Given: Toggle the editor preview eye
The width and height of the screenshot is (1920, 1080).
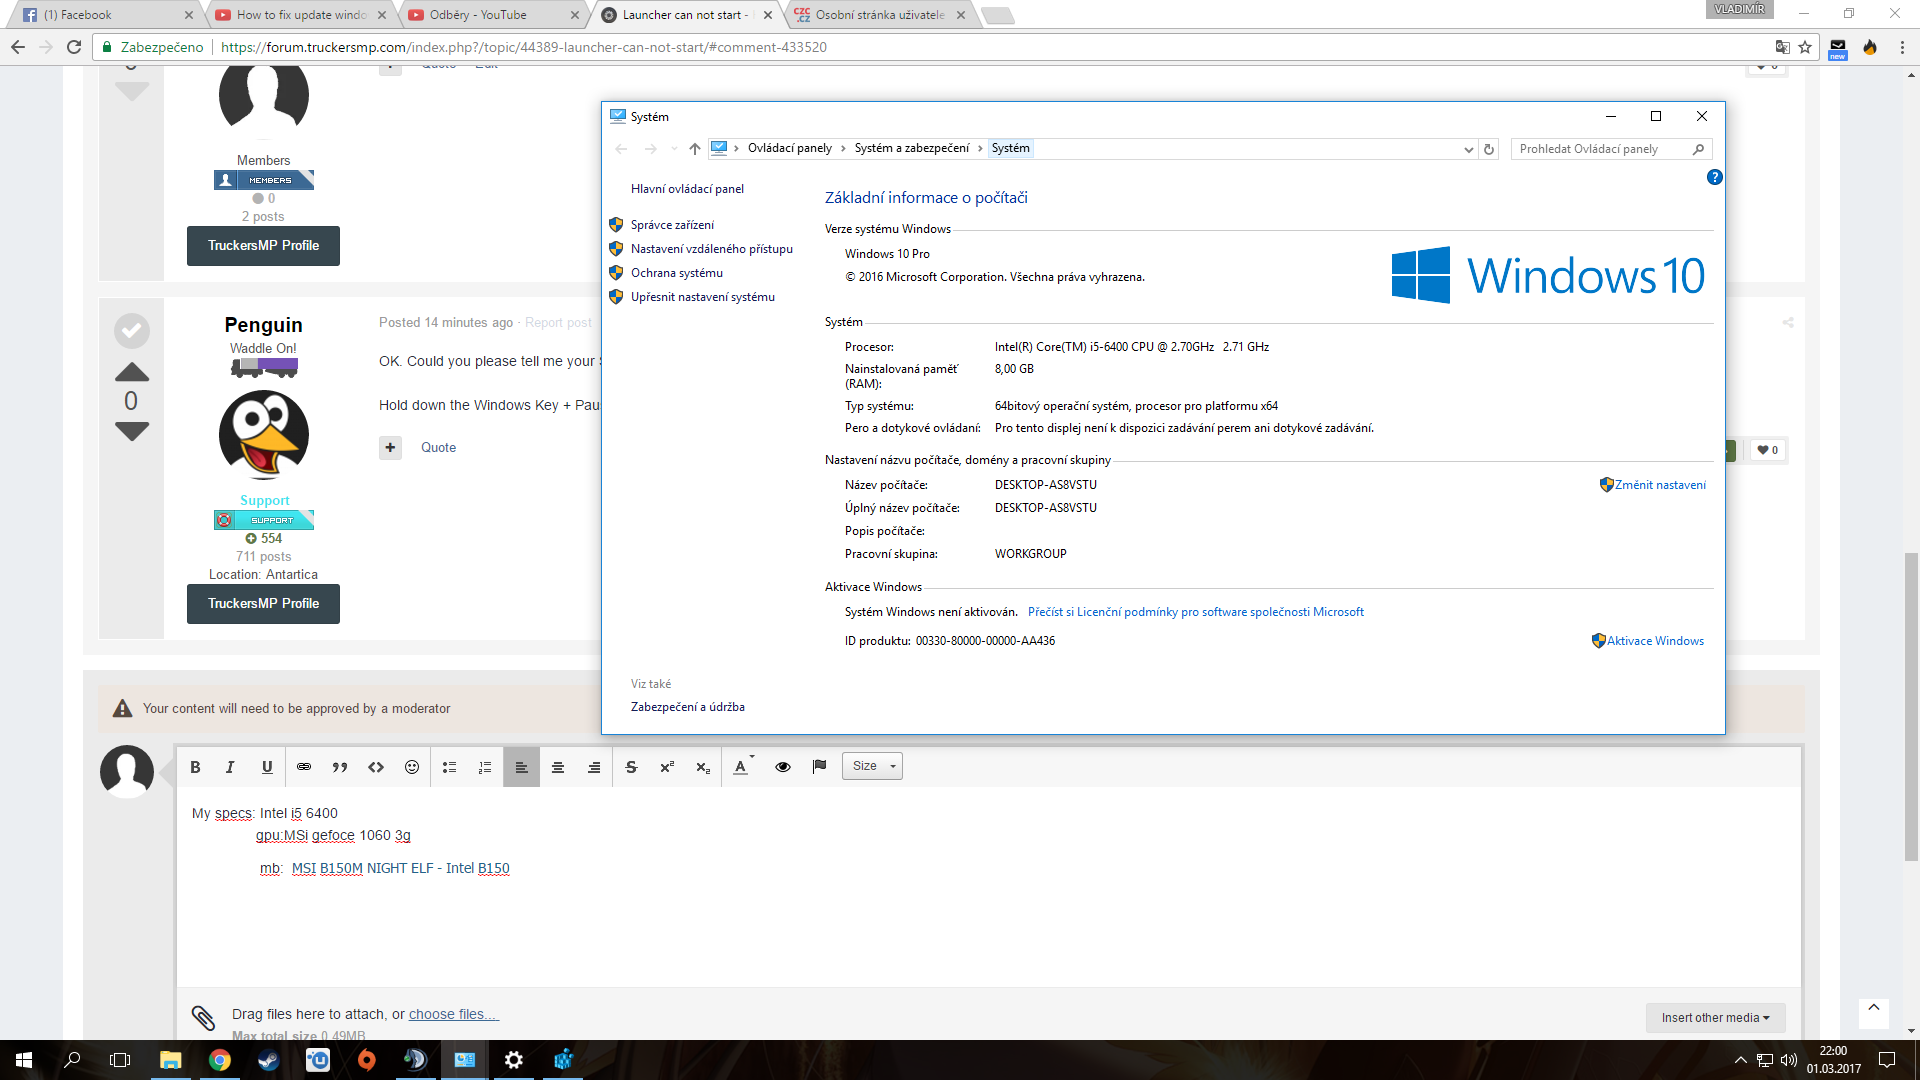Looking at the screenshot, I should click(x=783, y=767).
